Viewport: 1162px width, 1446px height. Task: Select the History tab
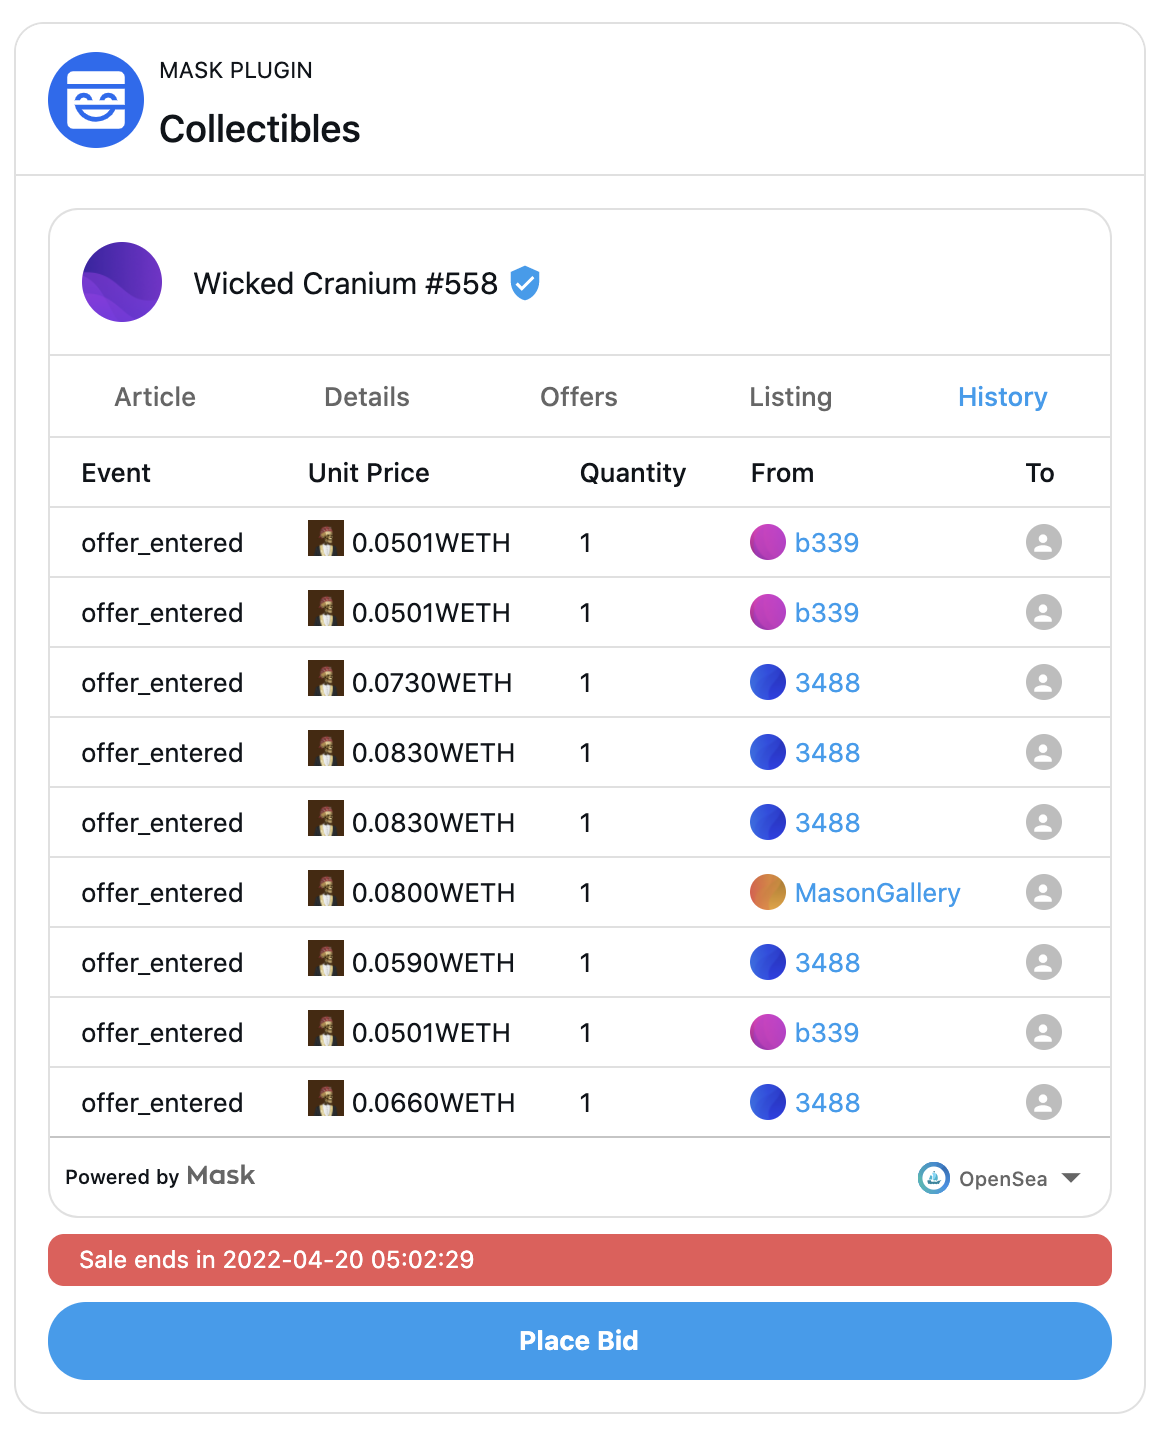(x=1002, y=397)
